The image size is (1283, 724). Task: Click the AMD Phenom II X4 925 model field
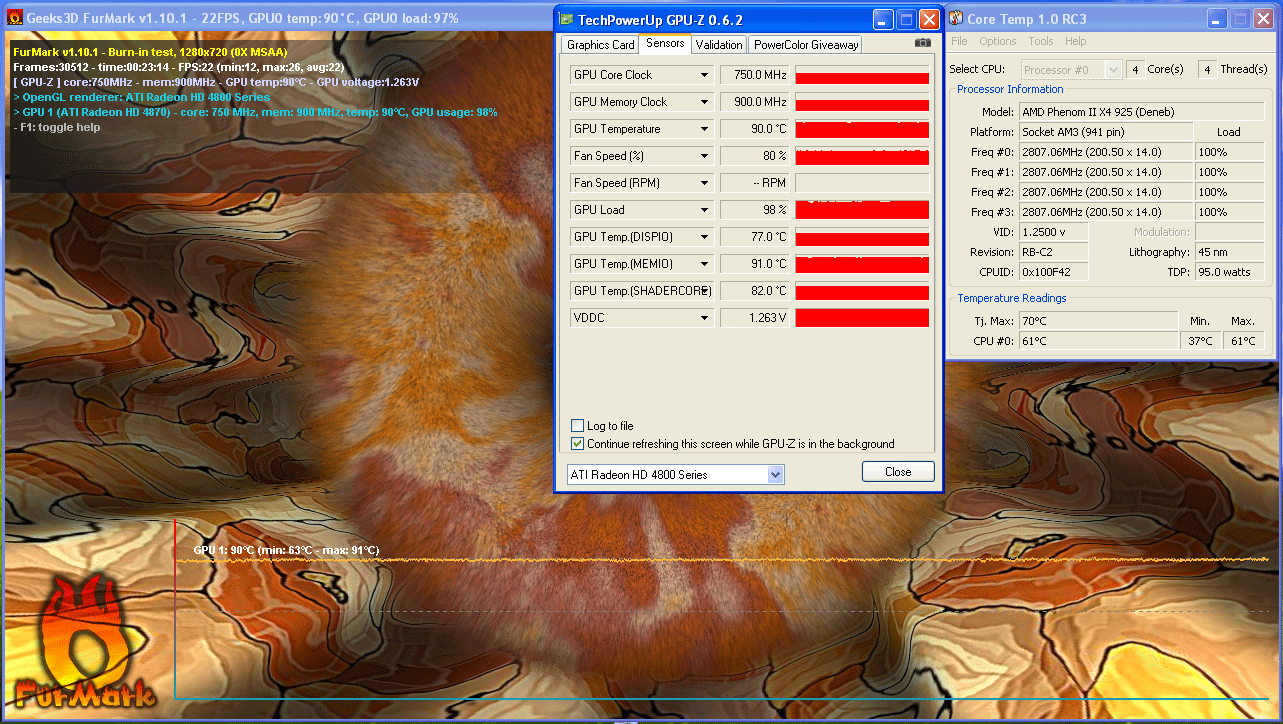point(1141,112)
